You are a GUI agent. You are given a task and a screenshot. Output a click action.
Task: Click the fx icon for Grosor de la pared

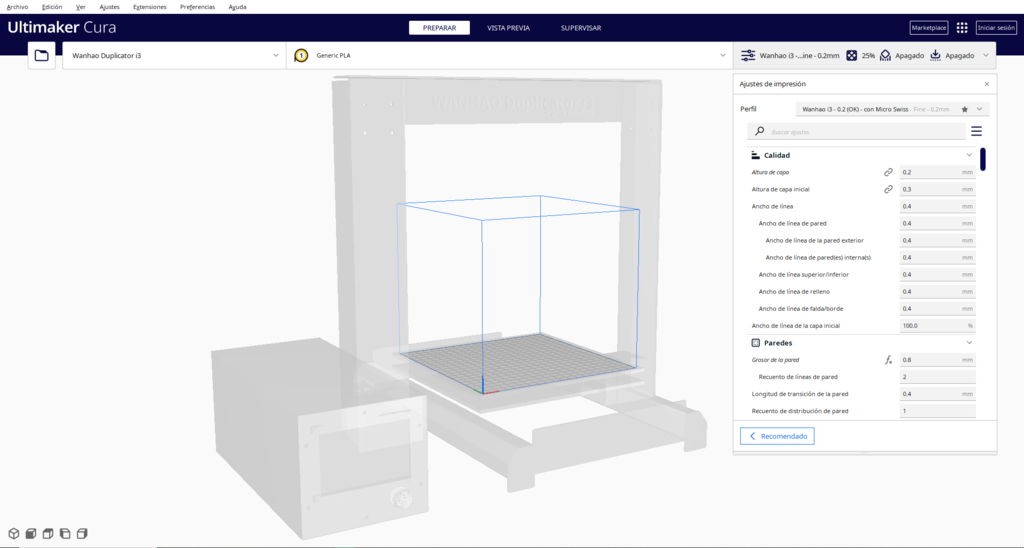pos(888,360)
